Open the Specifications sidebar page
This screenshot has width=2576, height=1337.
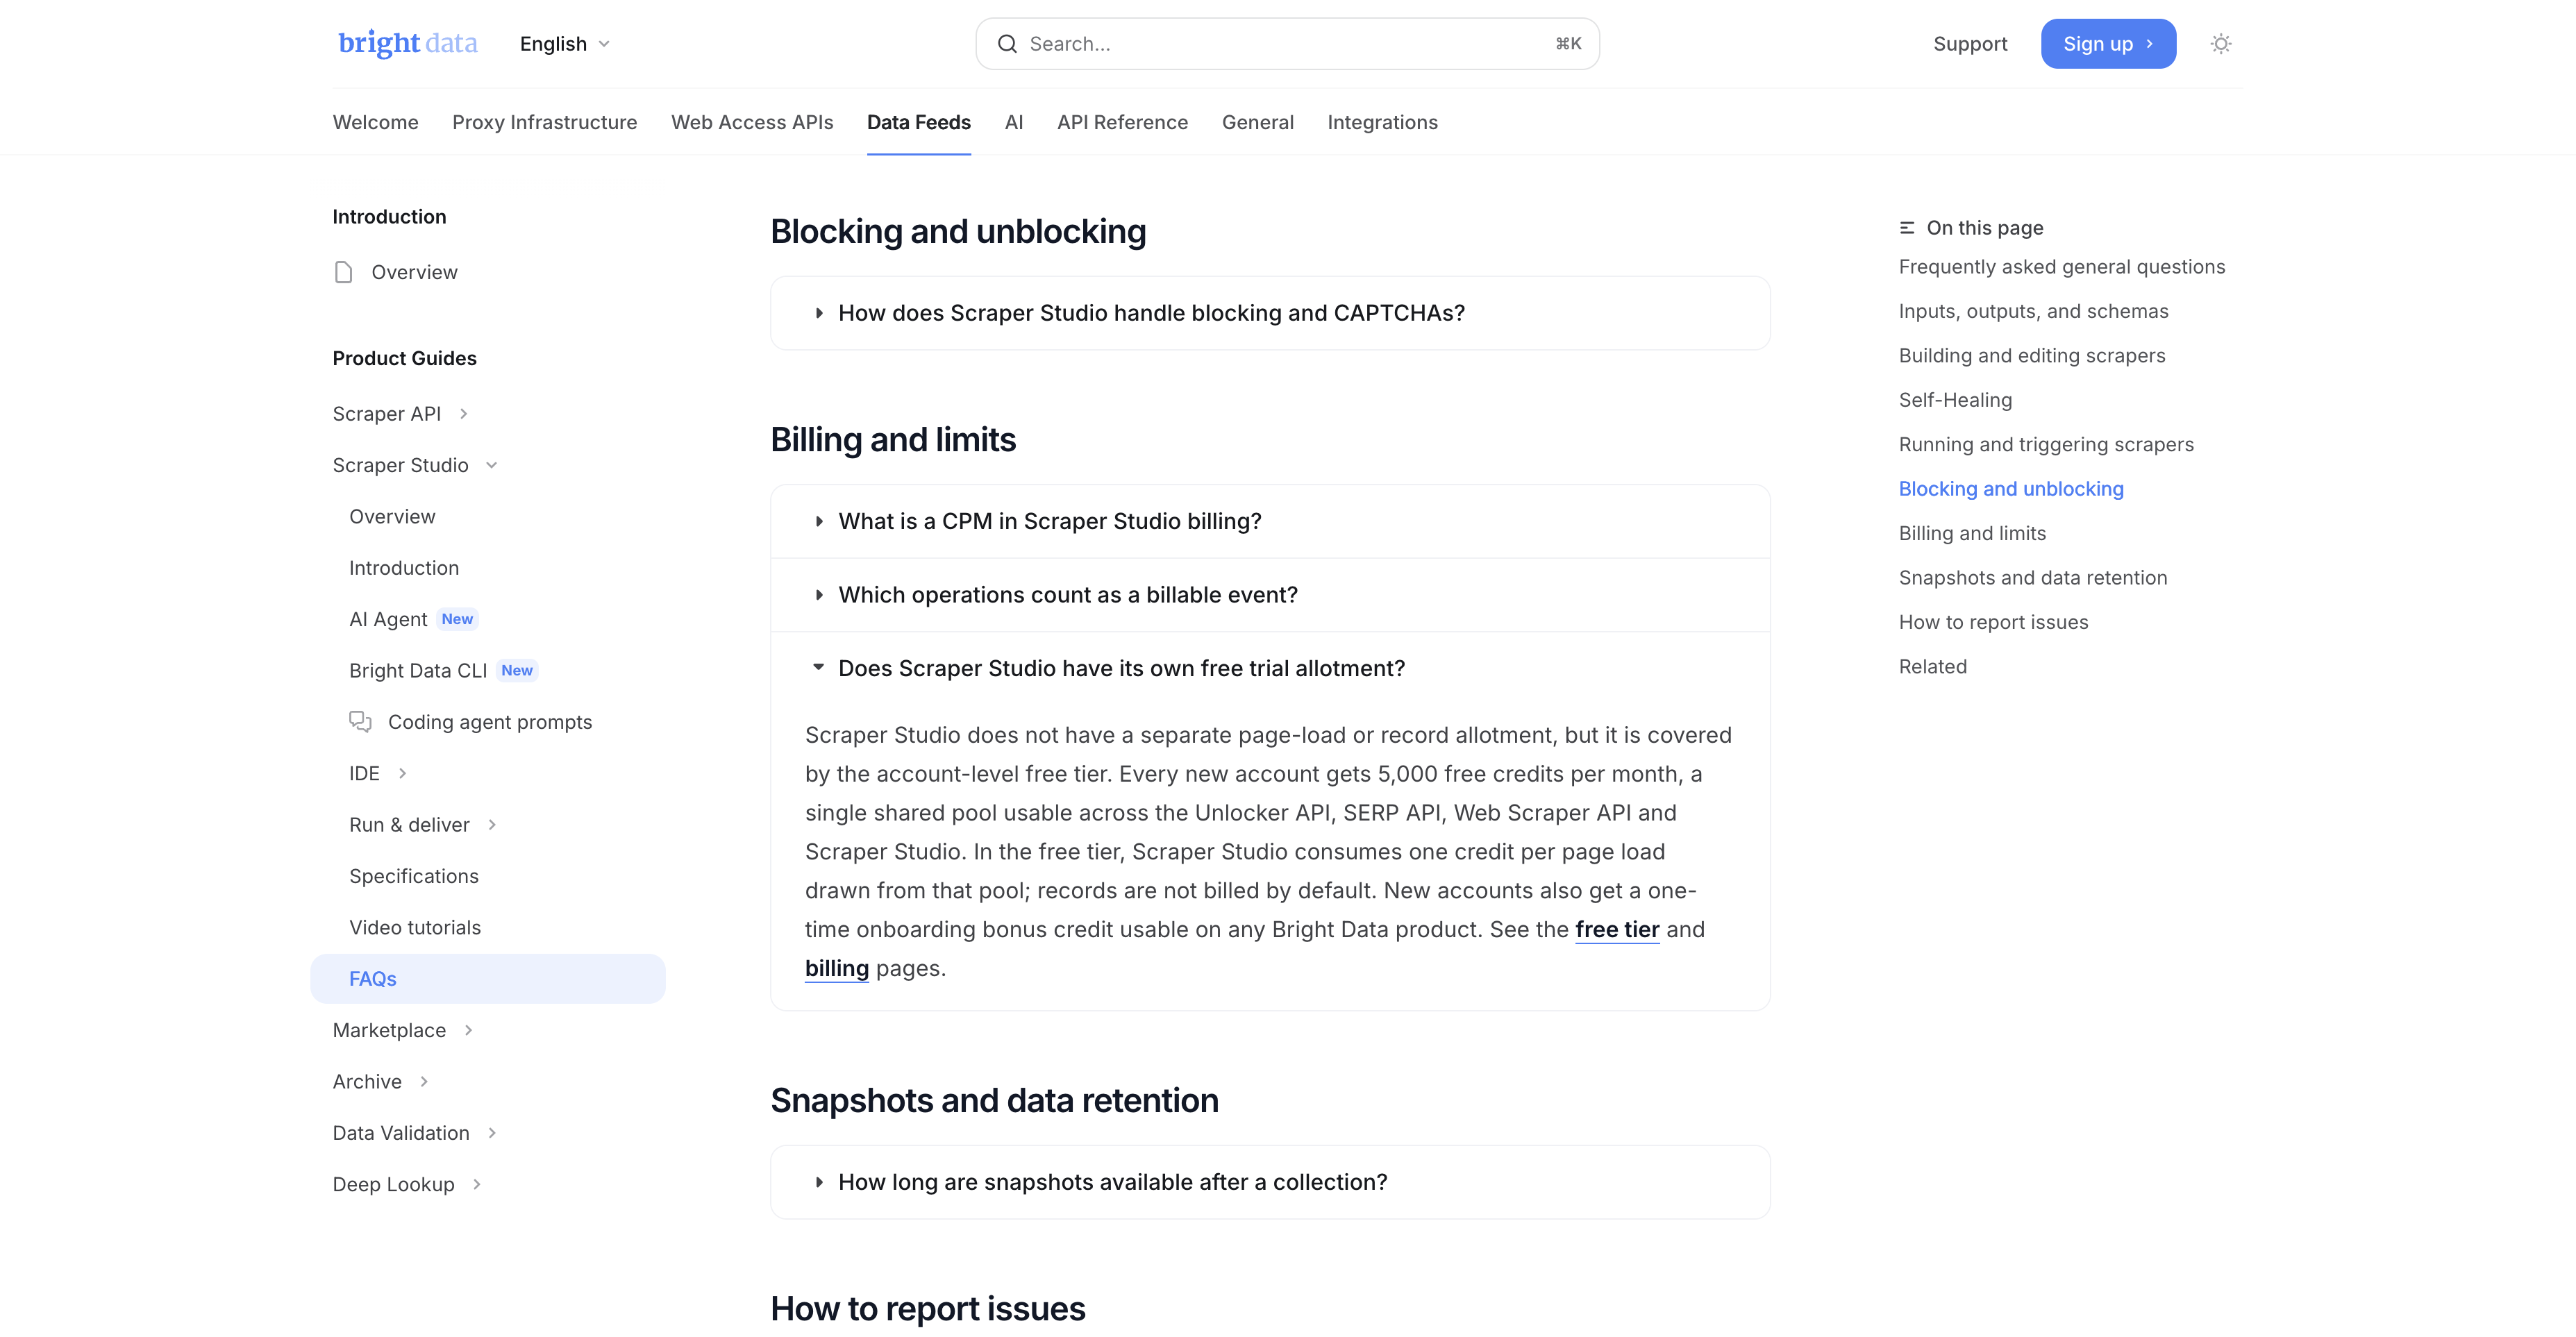click(414, 876)
